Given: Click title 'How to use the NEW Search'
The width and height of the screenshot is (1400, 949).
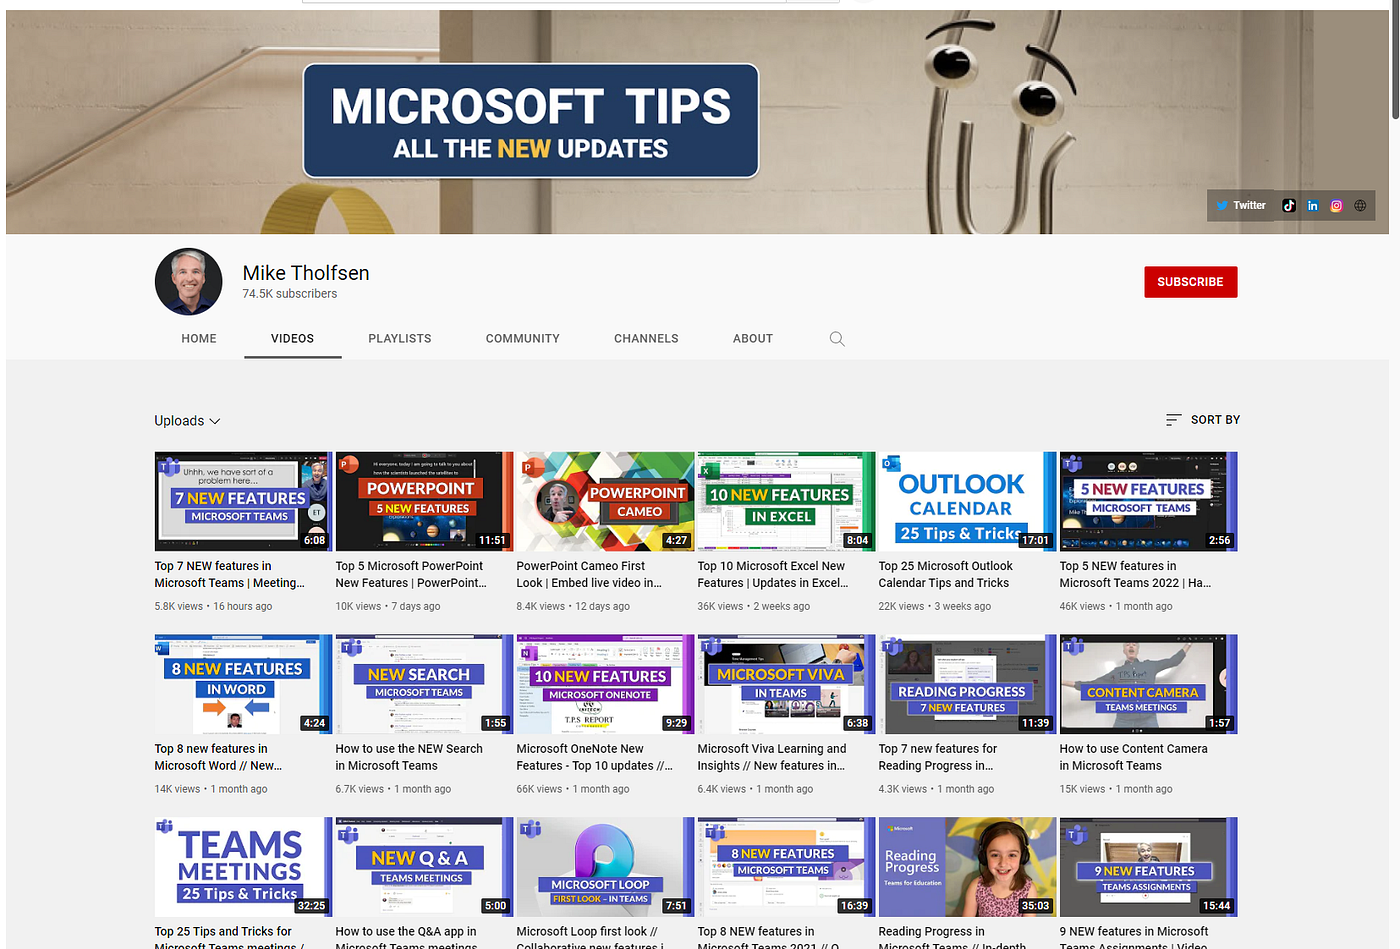Looking at the screenshot, I should point(409,757).
